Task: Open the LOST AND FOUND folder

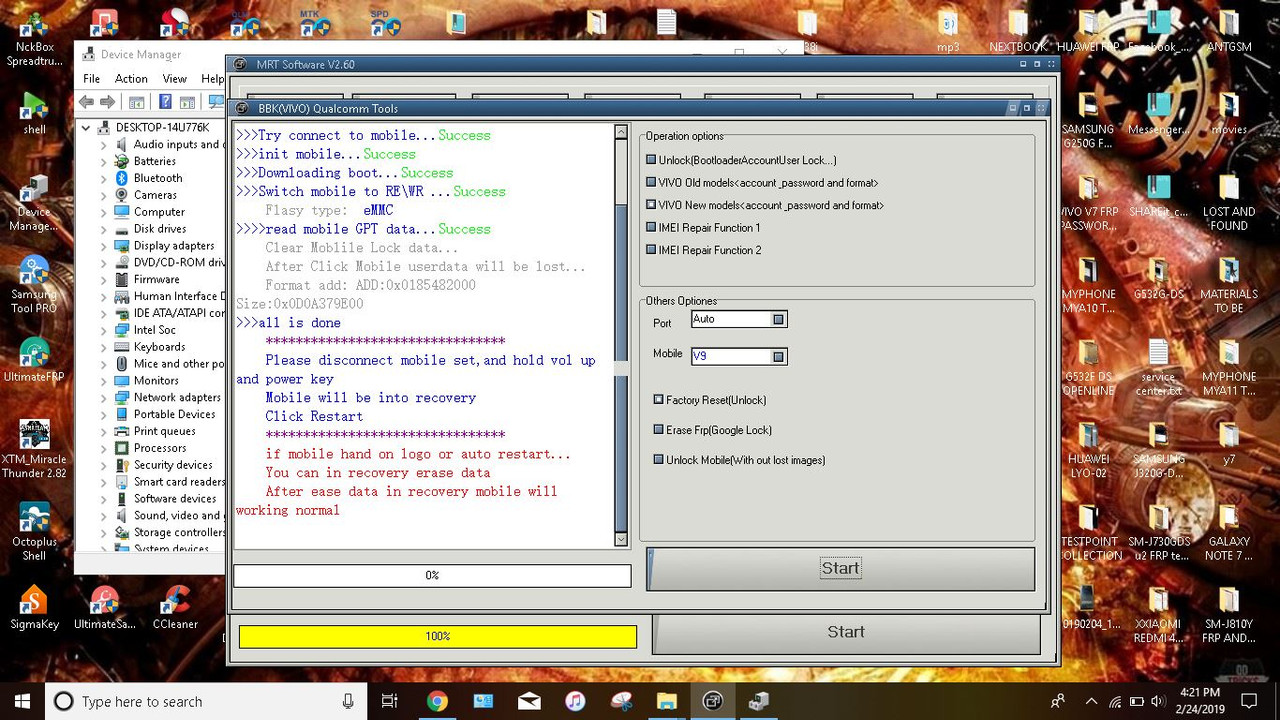Action: pos(1229,203)
